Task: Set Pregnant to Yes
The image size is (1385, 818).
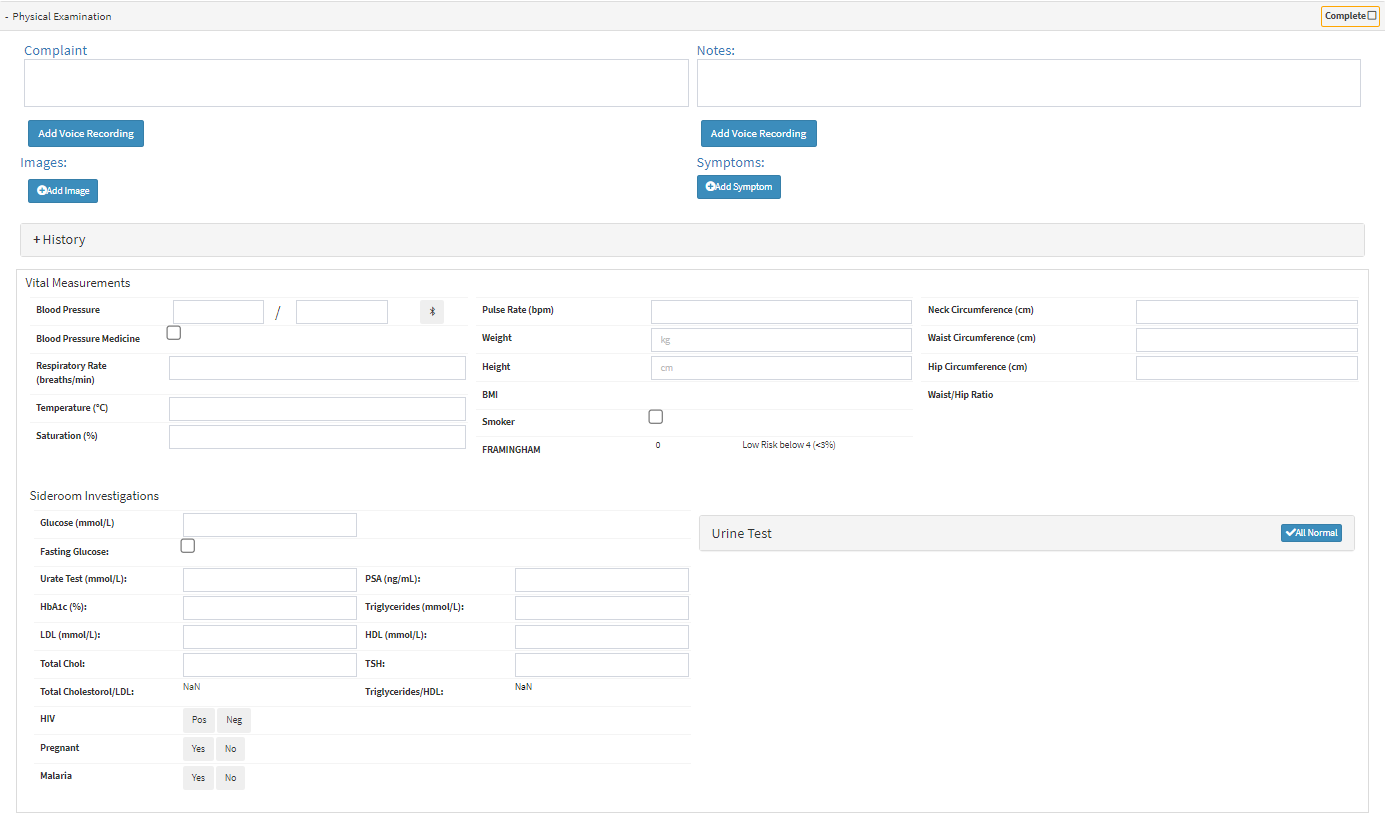Action: [198, 749]
